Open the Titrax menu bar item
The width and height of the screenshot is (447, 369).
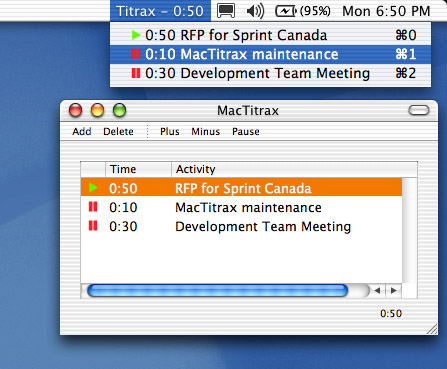[x=160, y=11]
